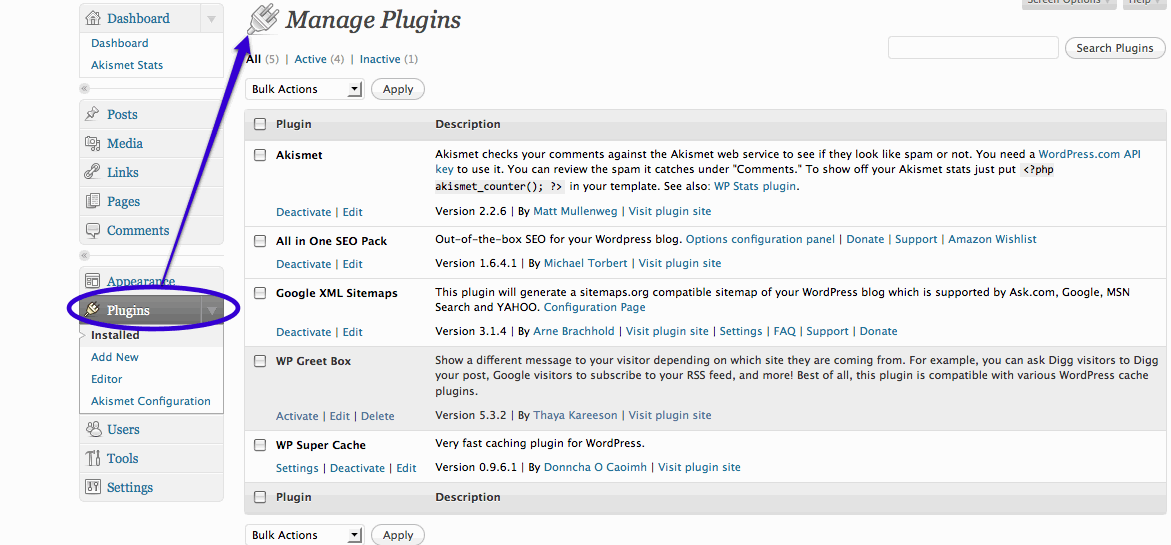The image size is (1171, 545).
Task: Click the Media icon in sidebar
Action: tap(93, 143)
